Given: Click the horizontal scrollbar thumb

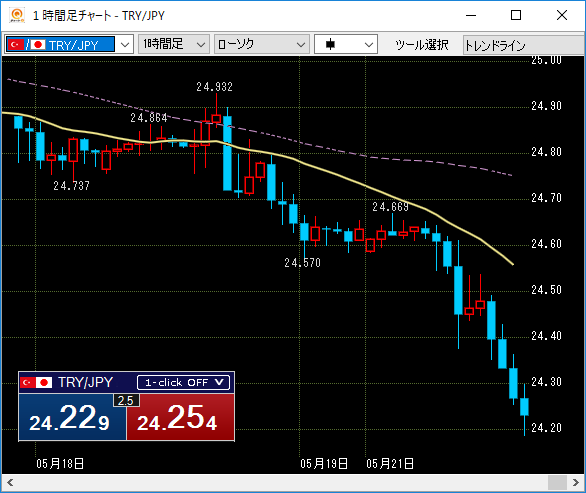Looking at the screenshot, I should coord(557,483).
